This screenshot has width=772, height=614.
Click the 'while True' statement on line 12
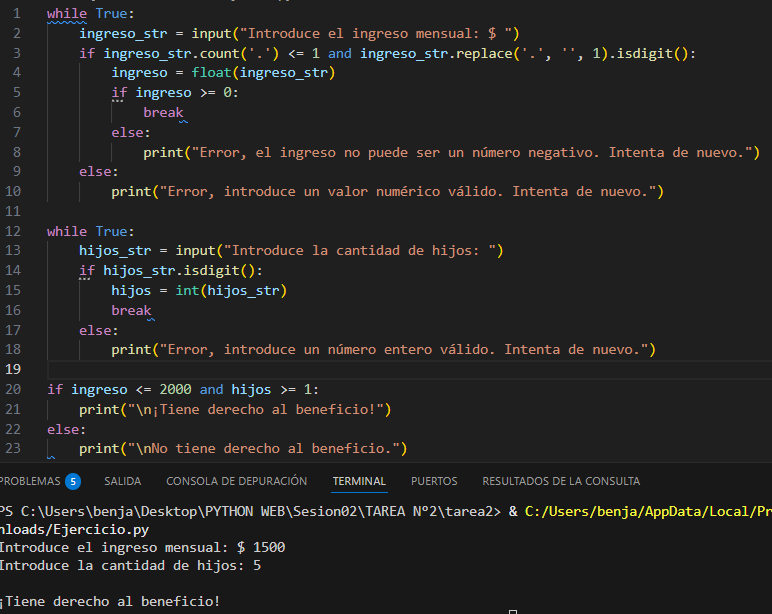pyautogui.click(x=91, y=231)
